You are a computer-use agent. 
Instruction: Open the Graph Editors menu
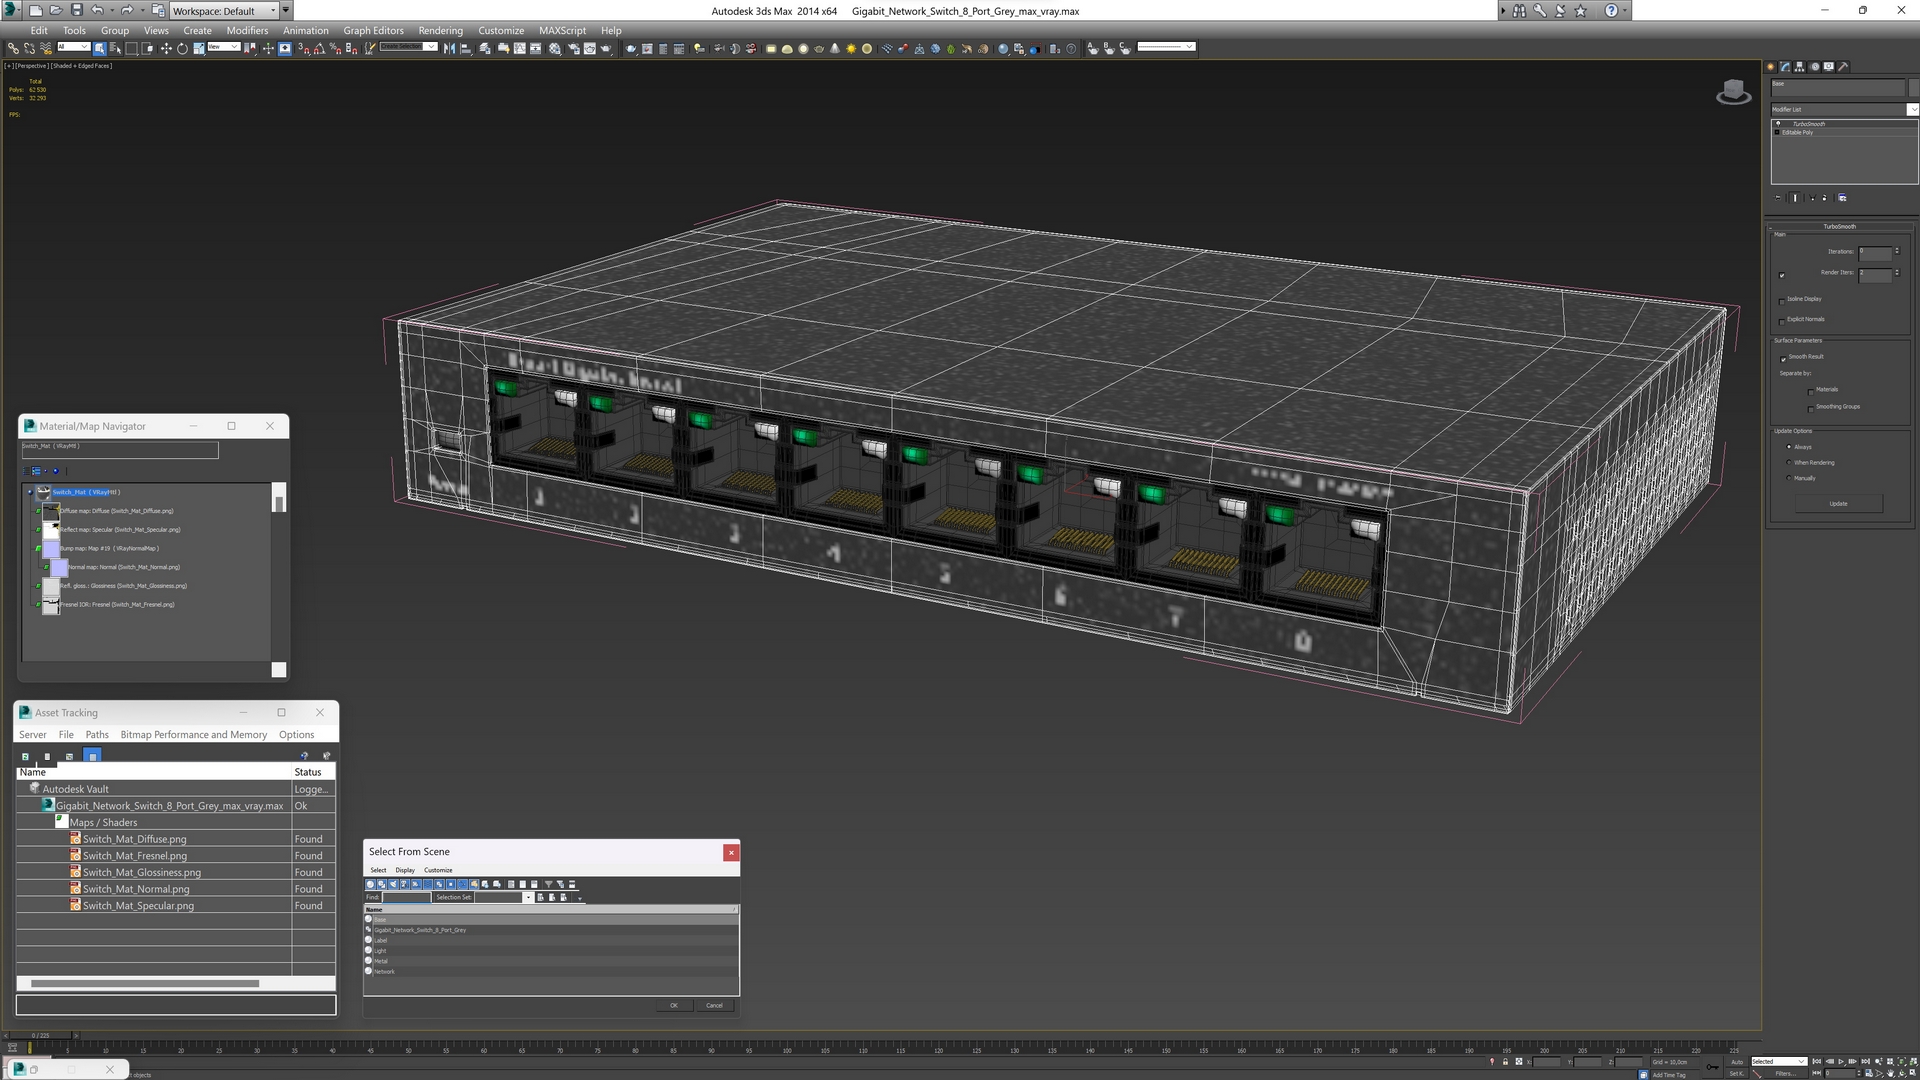[373, 29]
